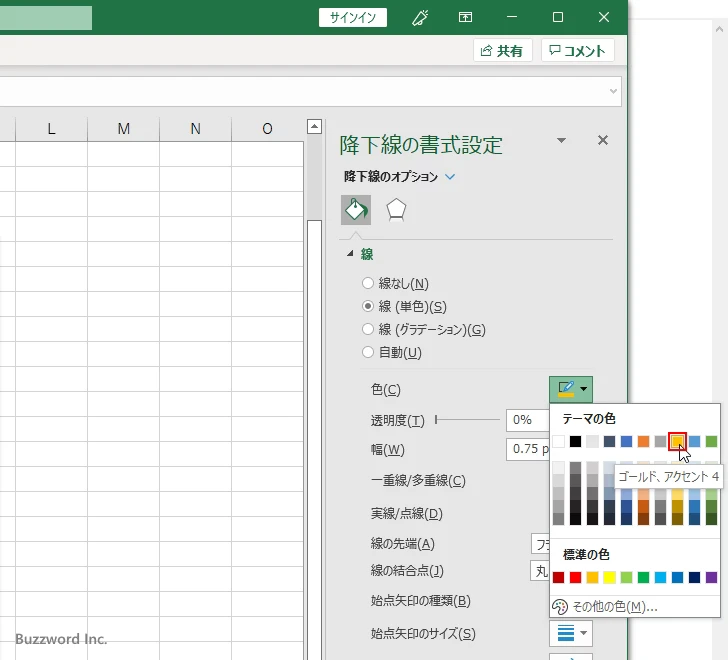This screenshot has height=660, width=728.
Task: Open the 線の先端(A) cap type dropdown
Action: click(x=540, y=544)
